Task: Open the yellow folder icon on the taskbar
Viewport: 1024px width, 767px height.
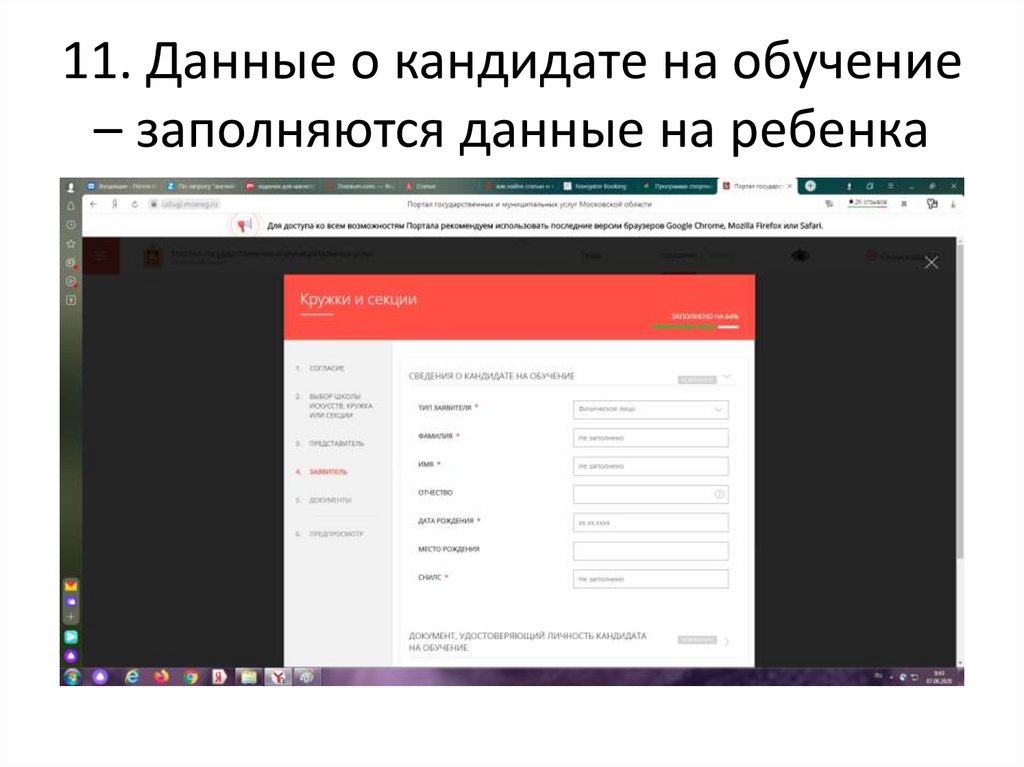Action: pyautogui.click(x=247, y=676)
